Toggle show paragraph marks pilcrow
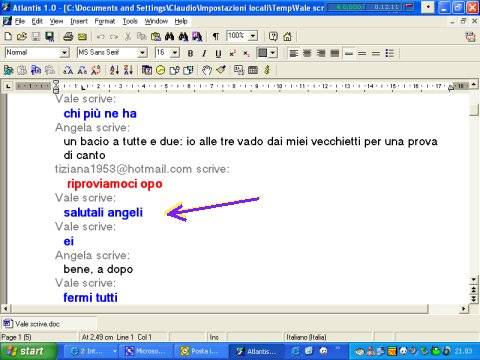480x360 pixels. pos(216,36)
